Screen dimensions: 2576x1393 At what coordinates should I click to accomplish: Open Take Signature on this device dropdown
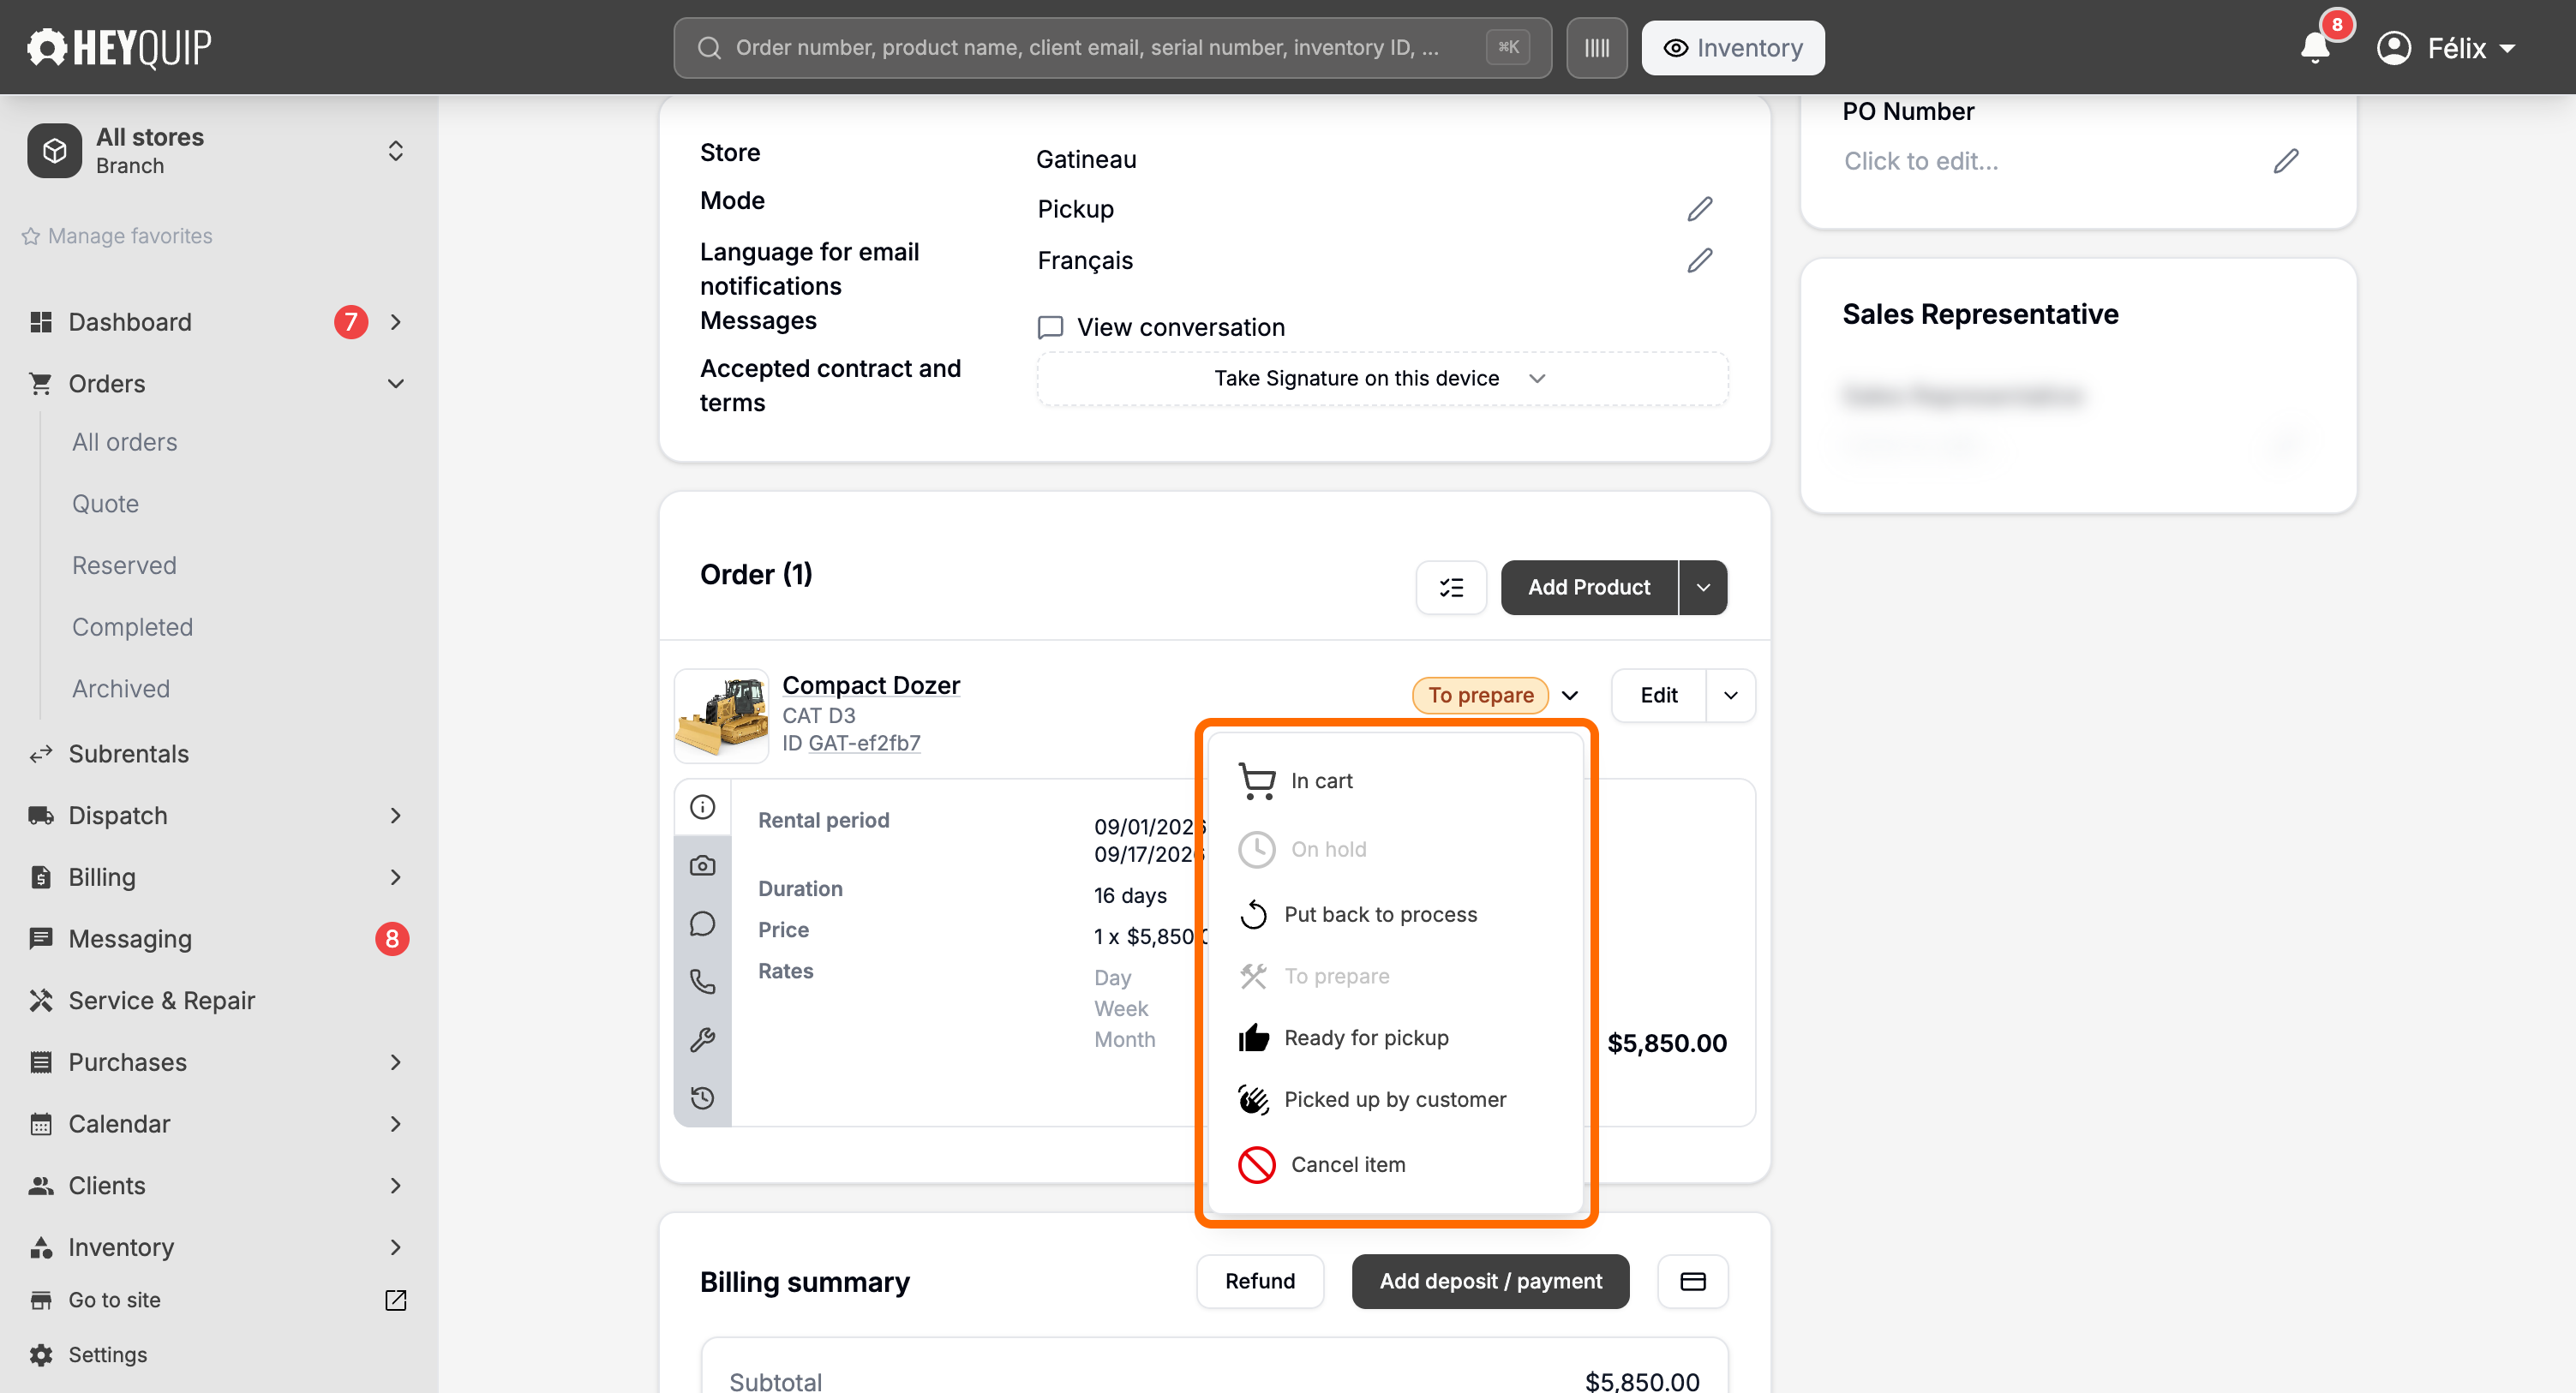pos(1382,379)
